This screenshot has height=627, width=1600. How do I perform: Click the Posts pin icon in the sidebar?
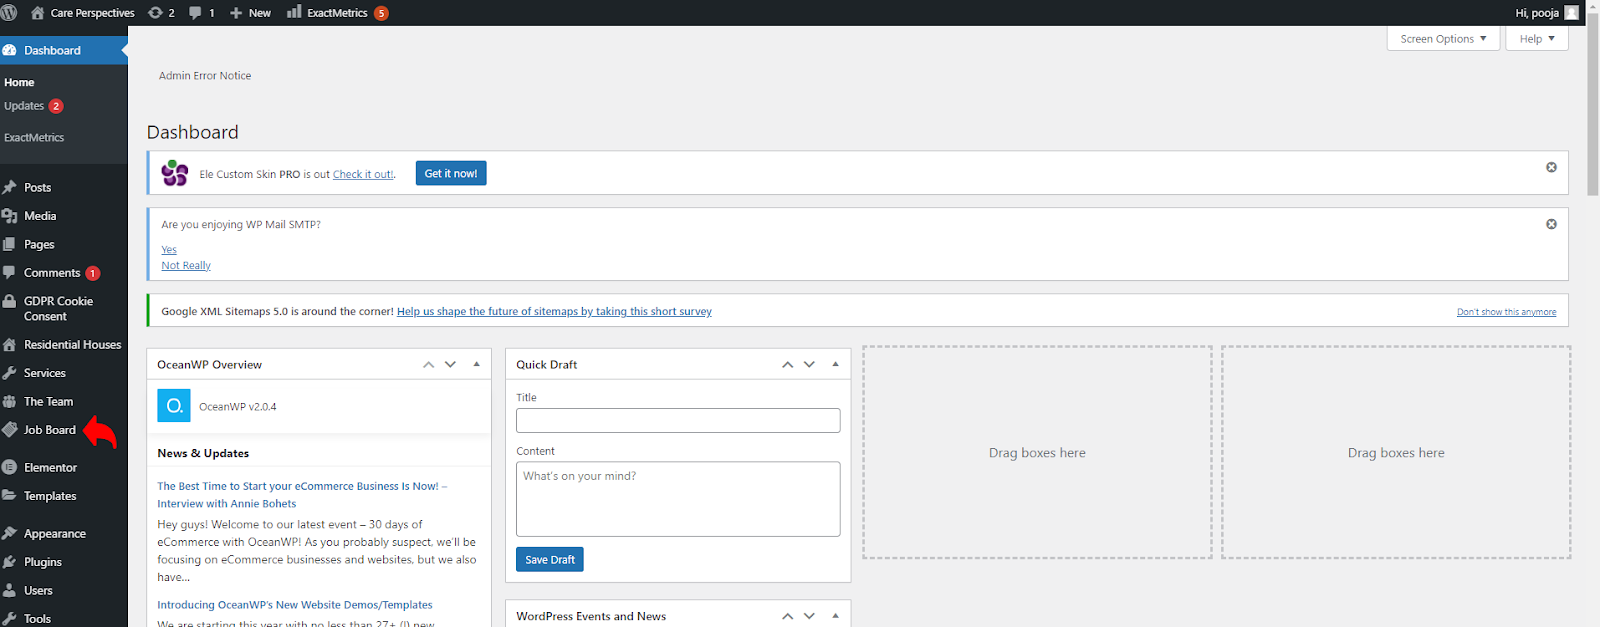point(10,187)
